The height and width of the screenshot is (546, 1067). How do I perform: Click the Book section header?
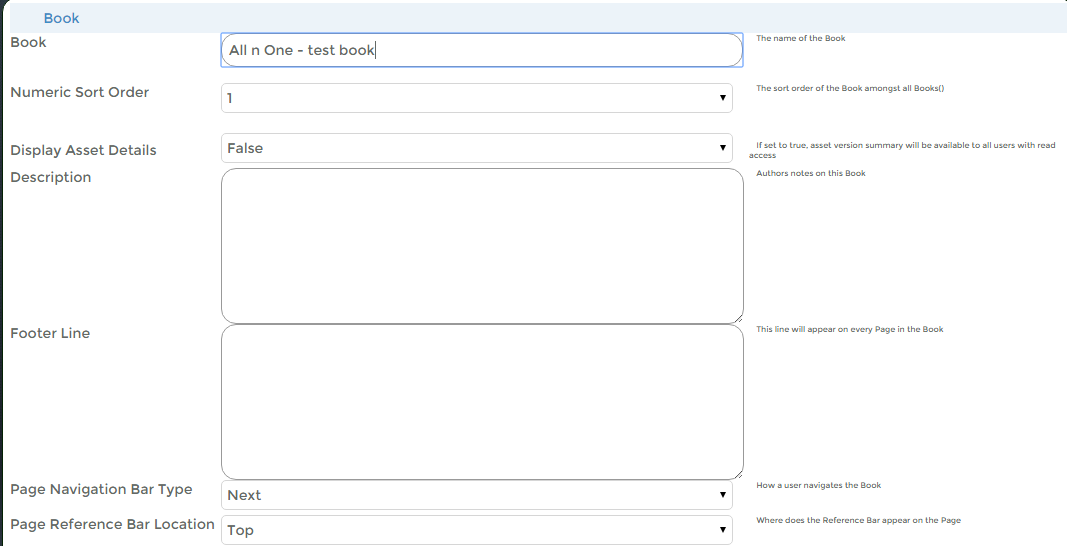pos(61,18)
